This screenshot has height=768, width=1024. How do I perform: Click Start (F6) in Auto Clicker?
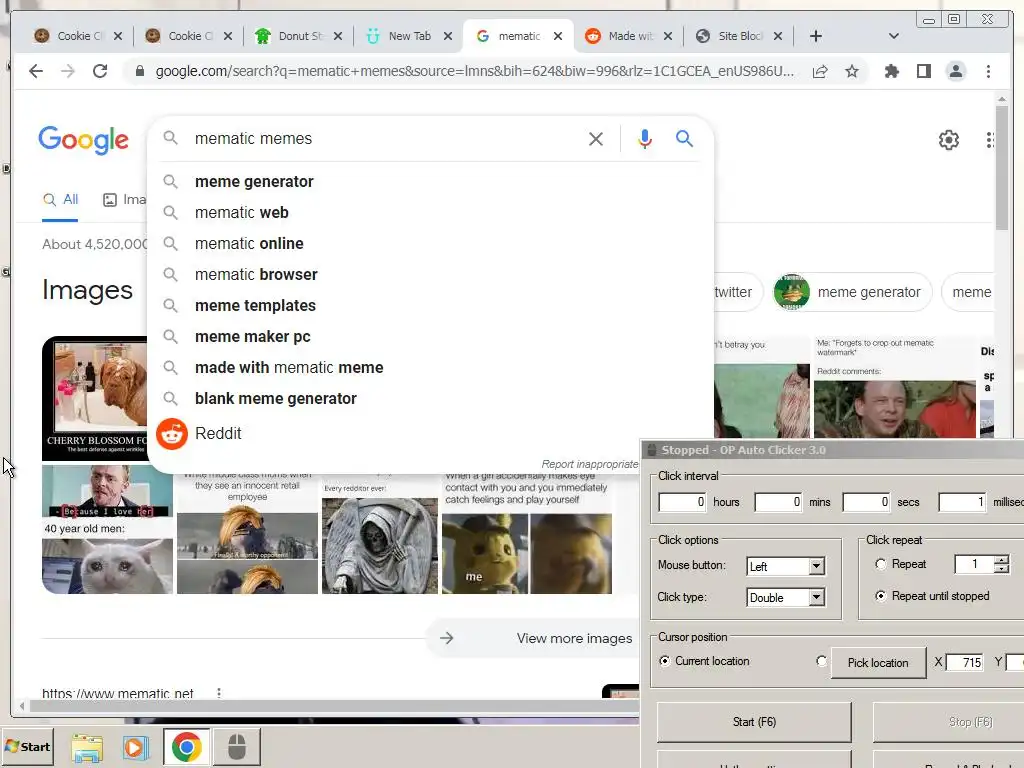pyautogui.click(x=754, y=722)
